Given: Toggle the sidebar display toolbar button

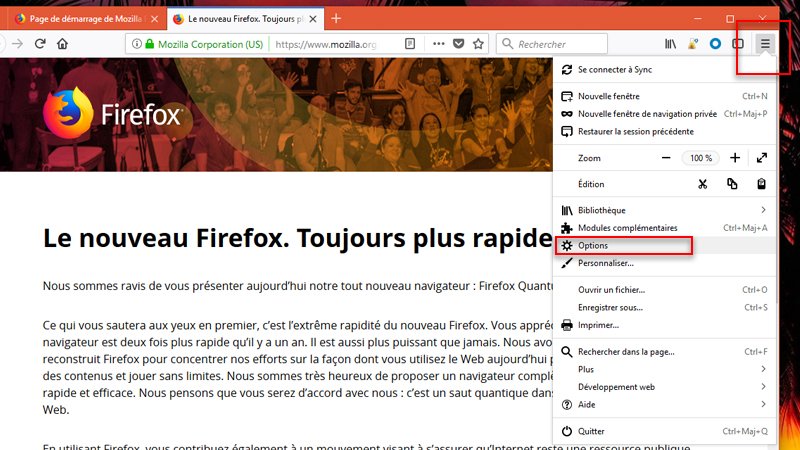Looking at the screenshot, I should [738, 44].
